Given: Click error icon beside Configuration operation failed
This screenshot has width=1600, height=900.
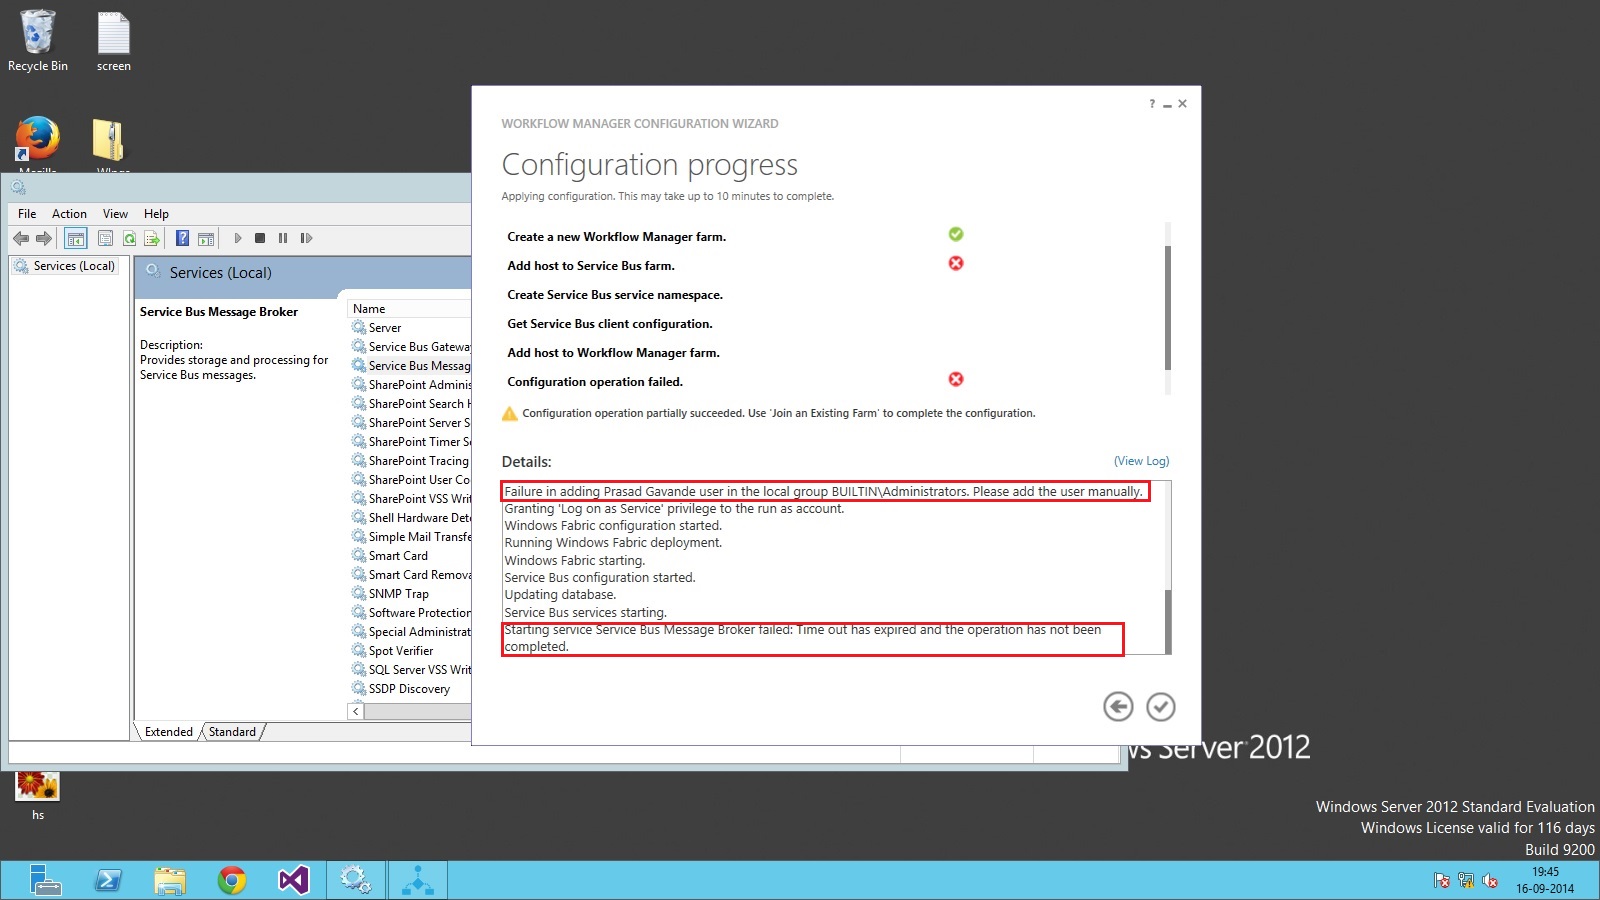Looking at the screenshot, I should pyautogui.click(x=956, y=379).
